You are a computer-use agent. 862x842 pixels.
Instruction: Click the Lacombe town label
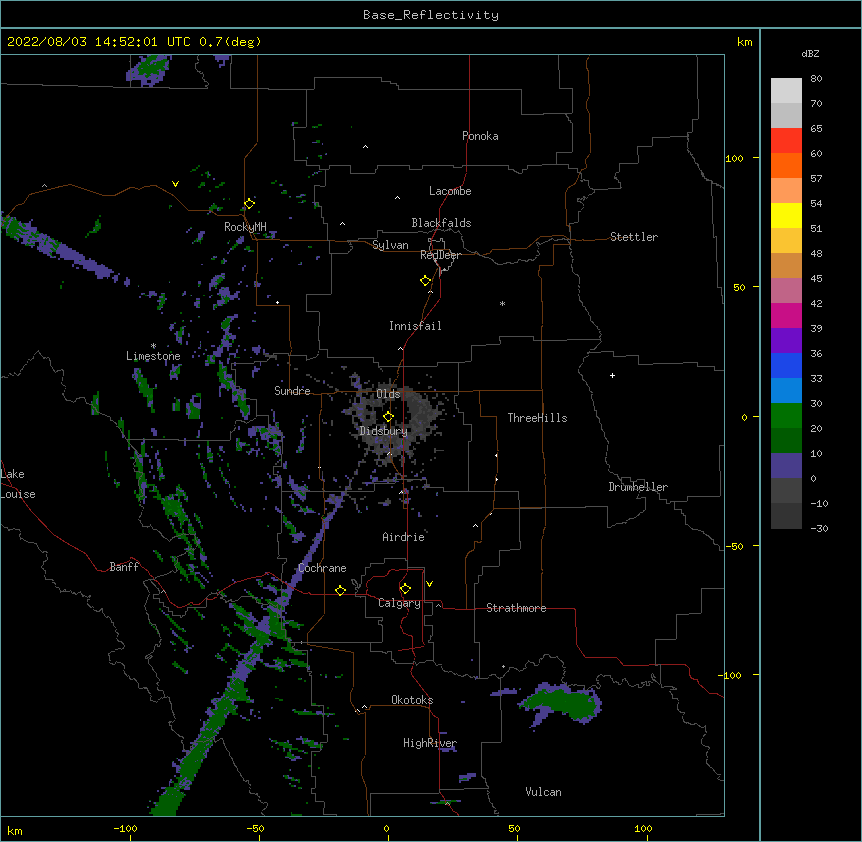point(450,191)
